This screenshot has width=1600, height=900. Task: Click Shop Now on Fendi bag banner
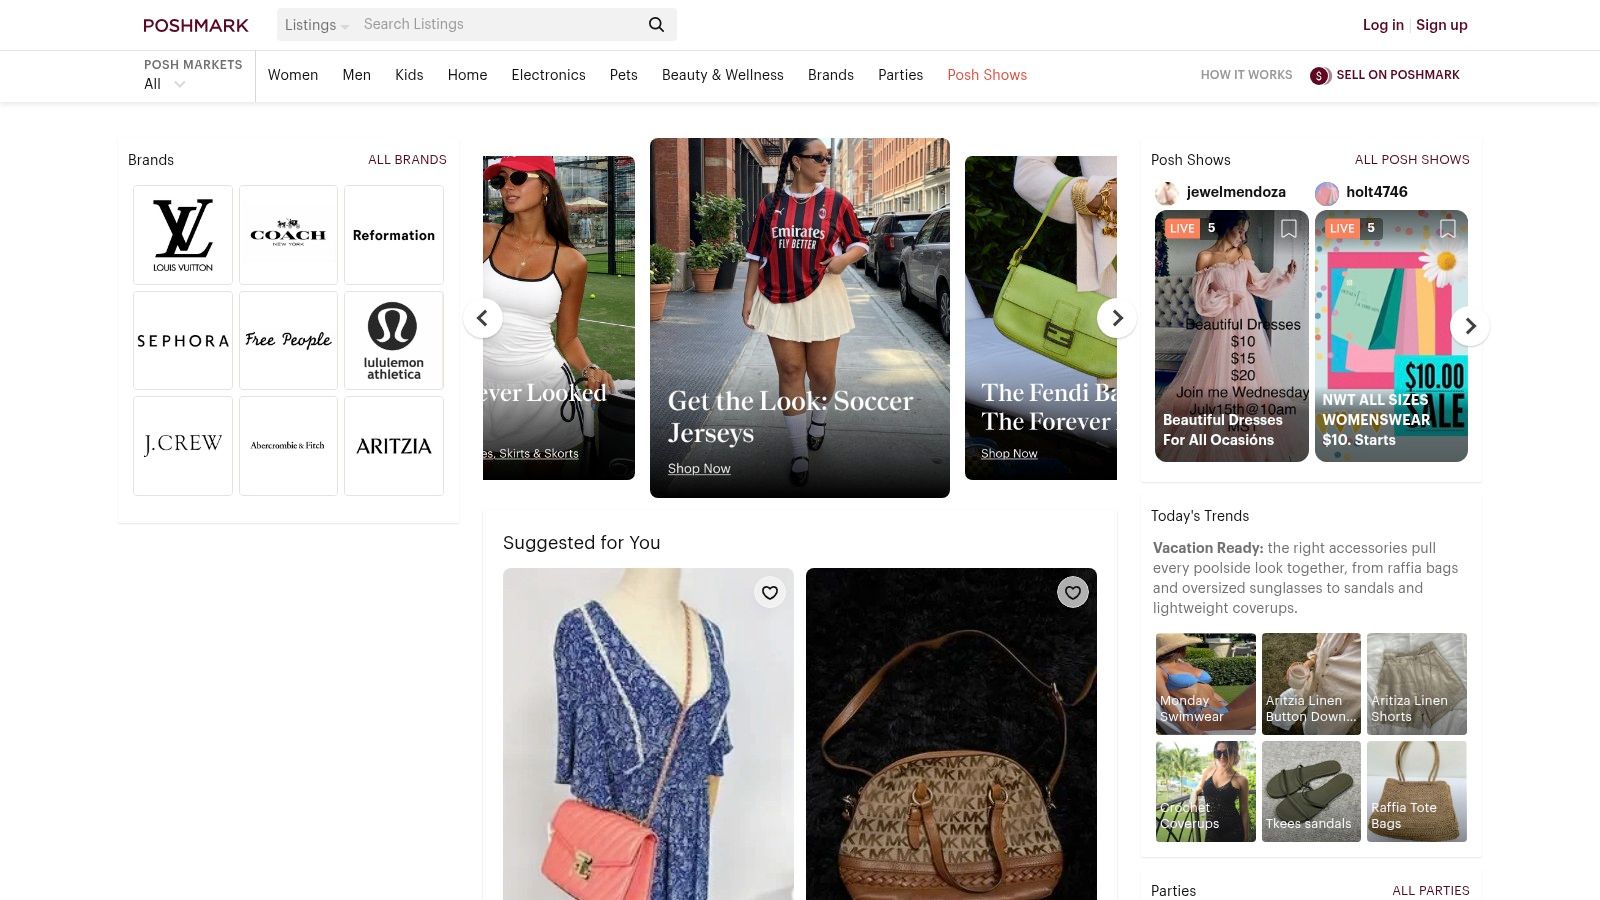pyautogui.click(x=1009, y=454)
